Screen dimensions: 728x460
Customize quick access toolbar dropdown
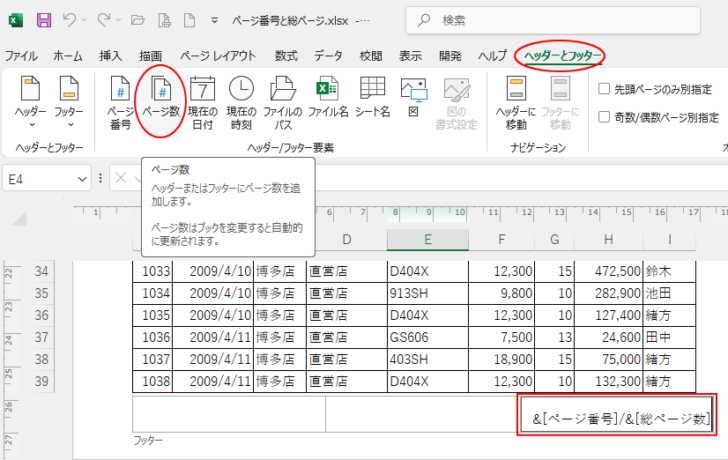pos(214,20)
